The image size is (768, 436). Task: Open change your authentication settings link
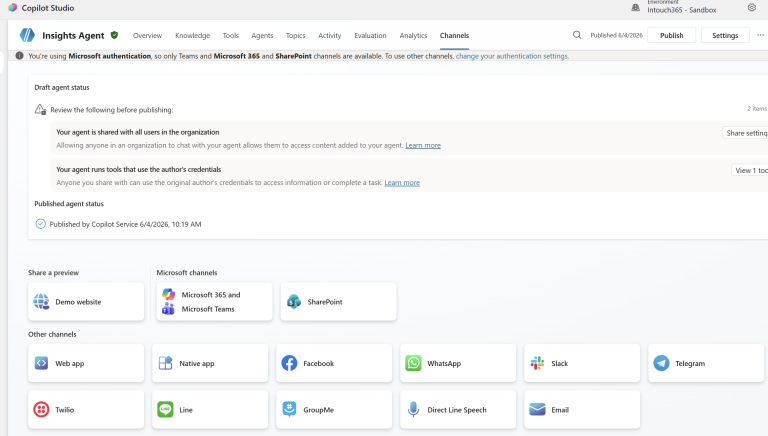512,56
